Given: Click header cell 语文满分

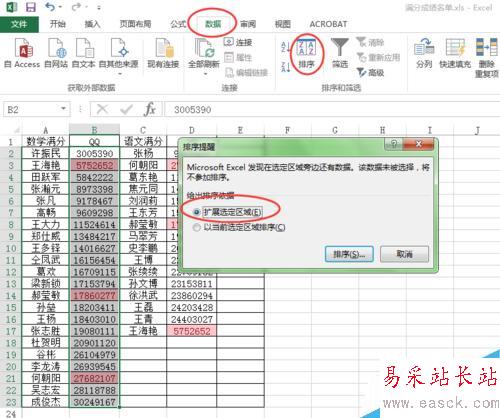Looking at the screenshot, I should (143, 141).
